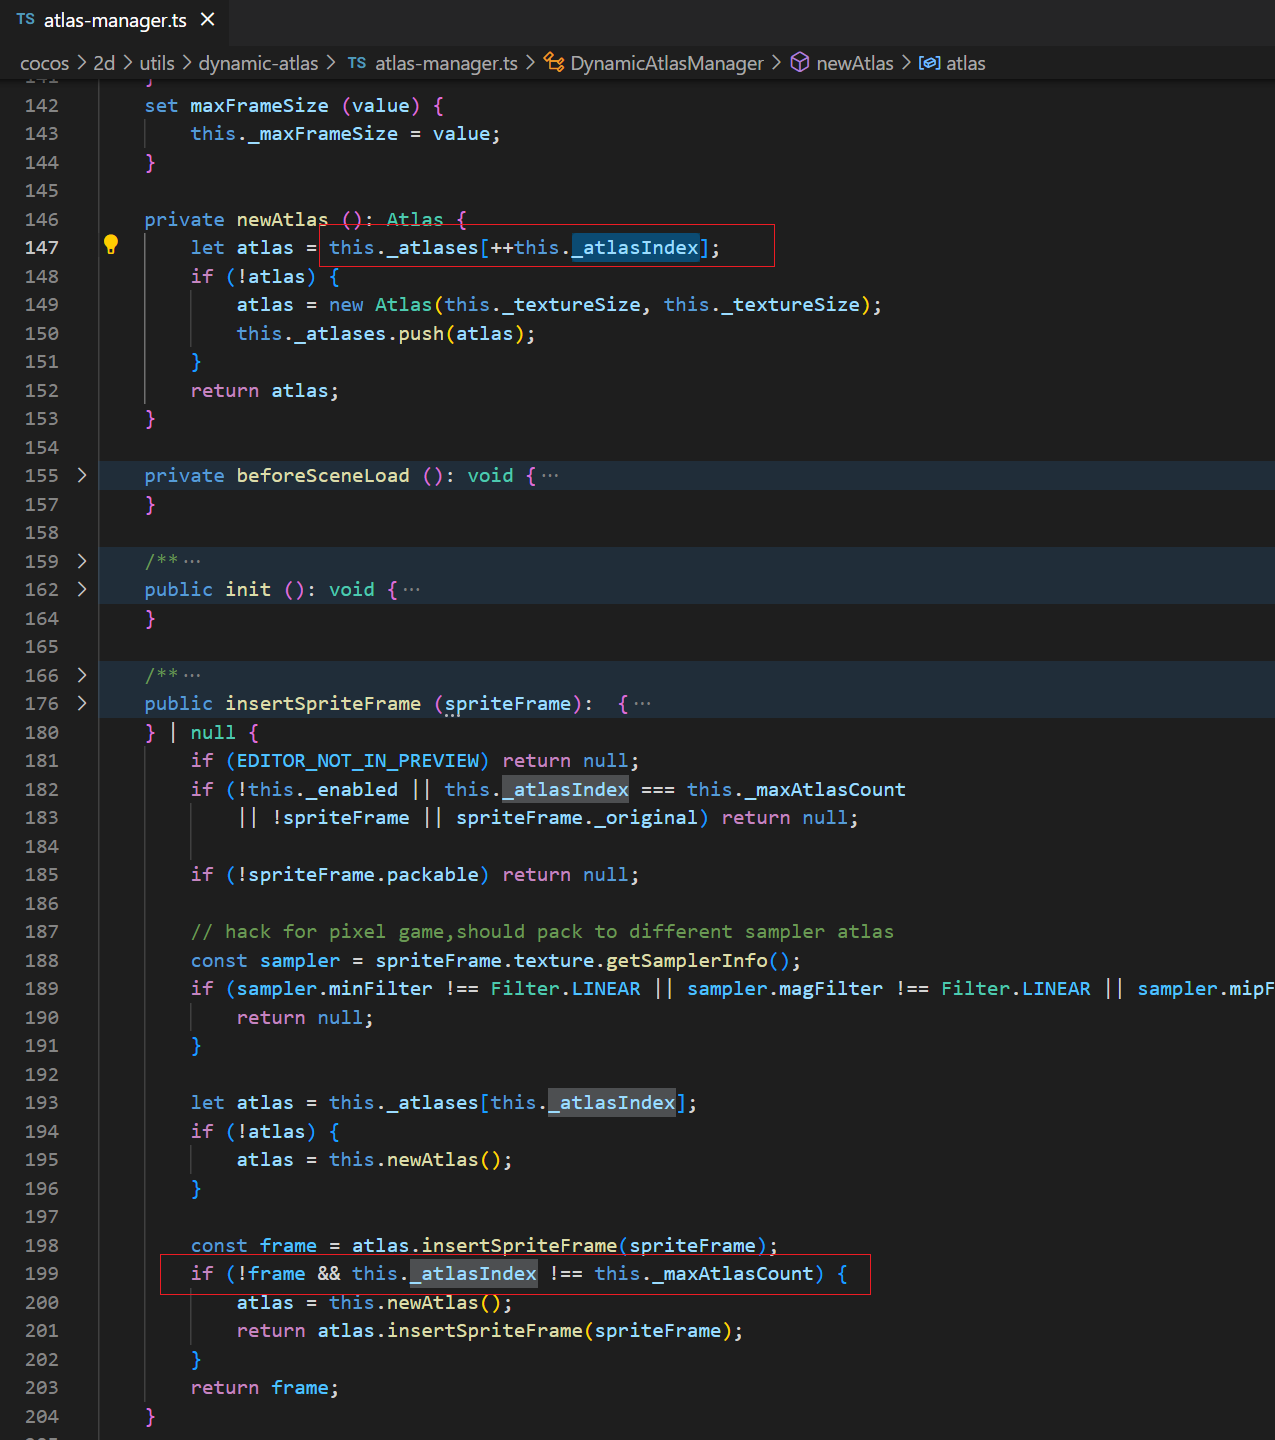Click maxFrameSize setter name on line 142
The image size is (1275, 1440).
click(259, 105)
